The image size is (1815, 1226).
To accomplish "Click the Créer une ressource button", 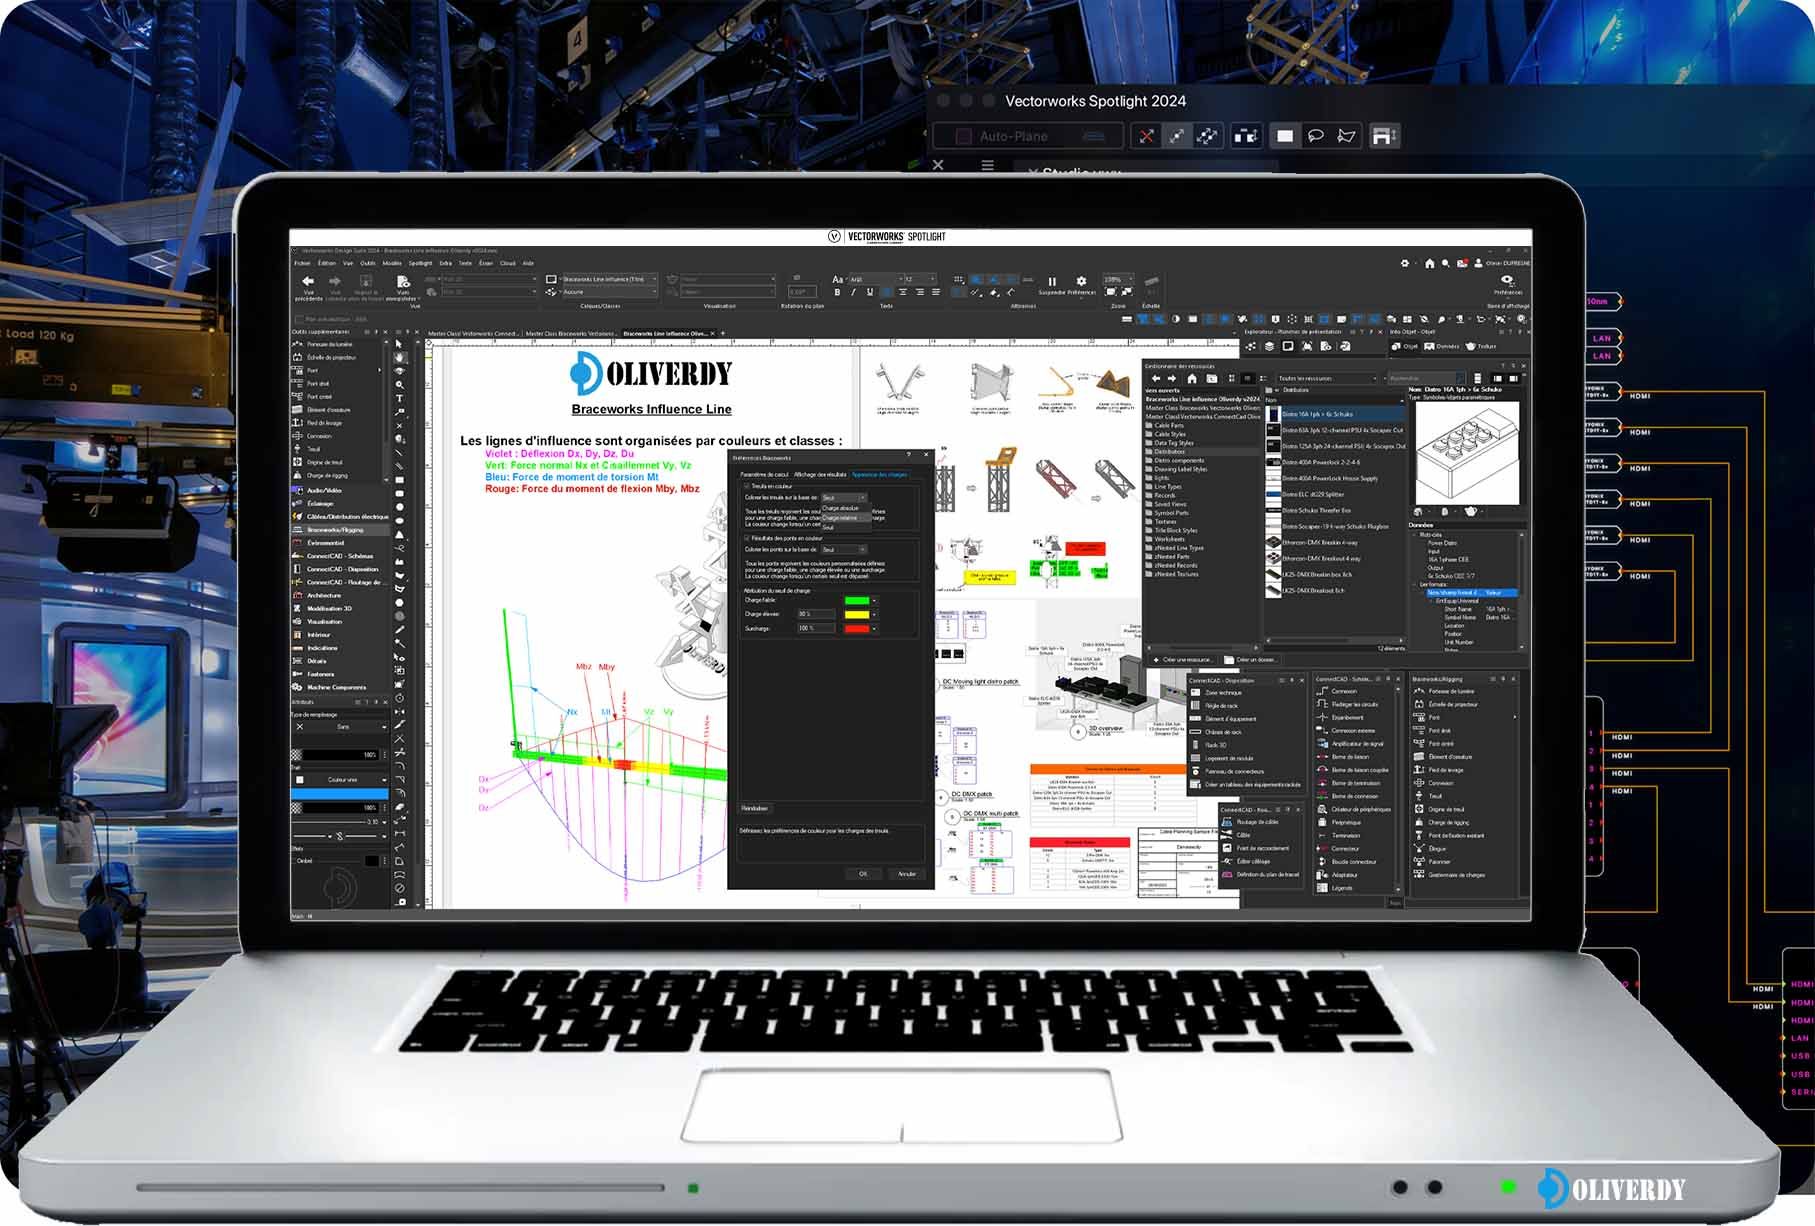I will click(1185, 659).
